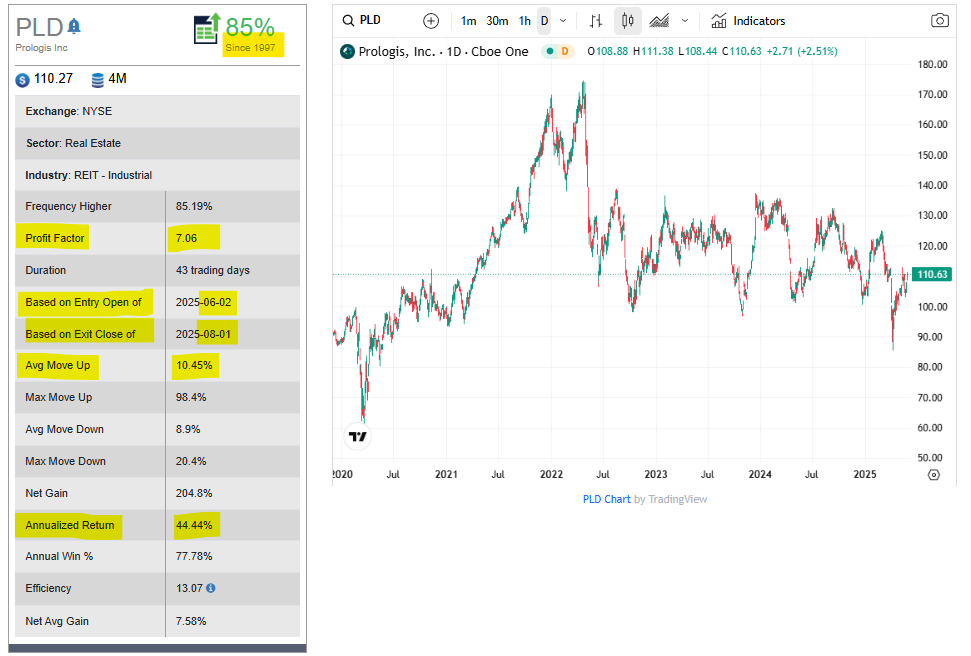The image size is (971, 656).
Task: Select the 1m interval
Action: pyautogui.click(x=468, y=21)
